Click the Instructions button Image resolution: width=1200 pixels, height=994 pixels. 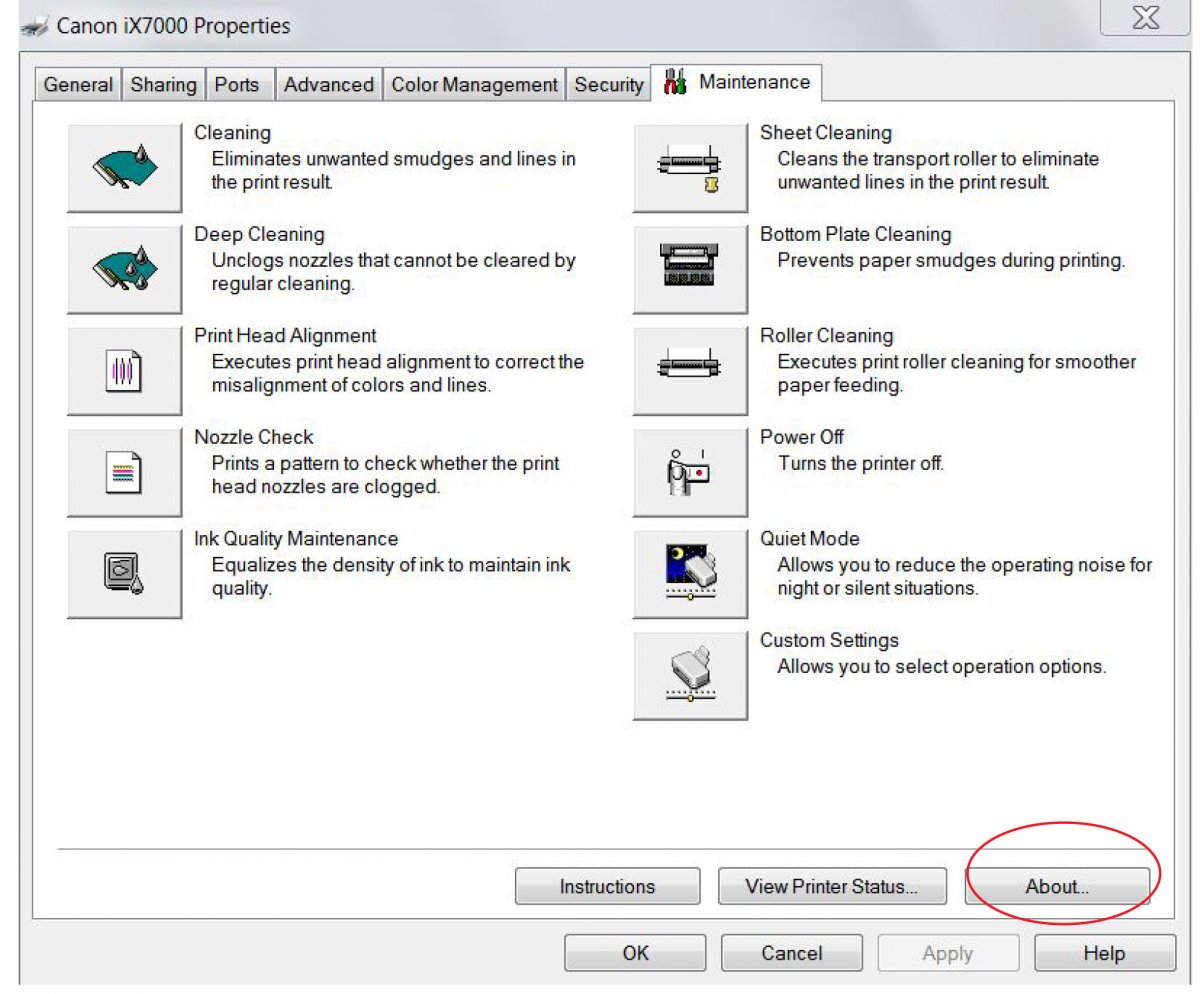click(x=607, y=886)
